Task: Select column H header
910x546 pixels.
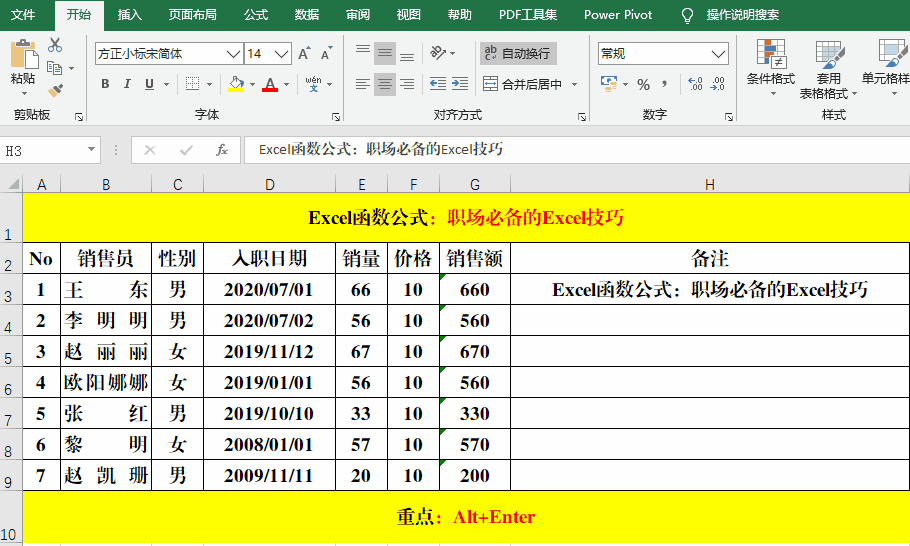Action: [710, 185]
